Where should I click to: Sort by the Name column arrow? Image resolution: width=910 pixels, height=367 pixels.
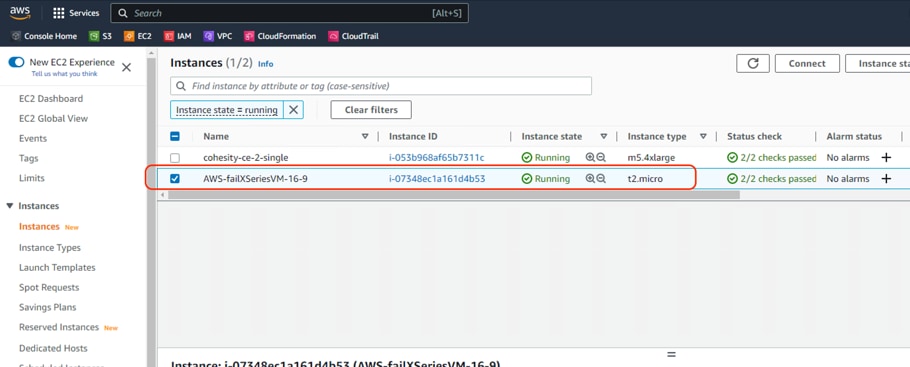(365, 136)
